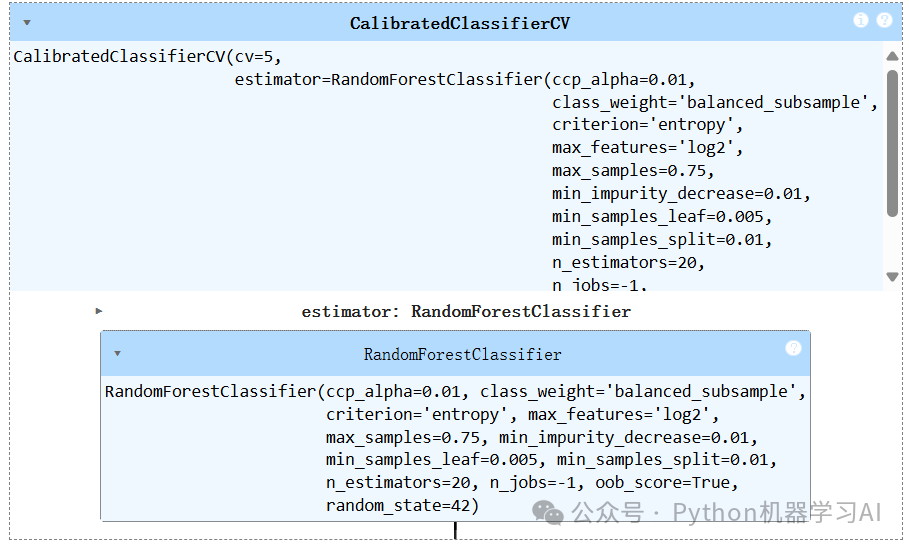909x548 pixels.
Task: Open the RandomForestClassifier documentation question-mark icon
Action: [x=793, y=348]
